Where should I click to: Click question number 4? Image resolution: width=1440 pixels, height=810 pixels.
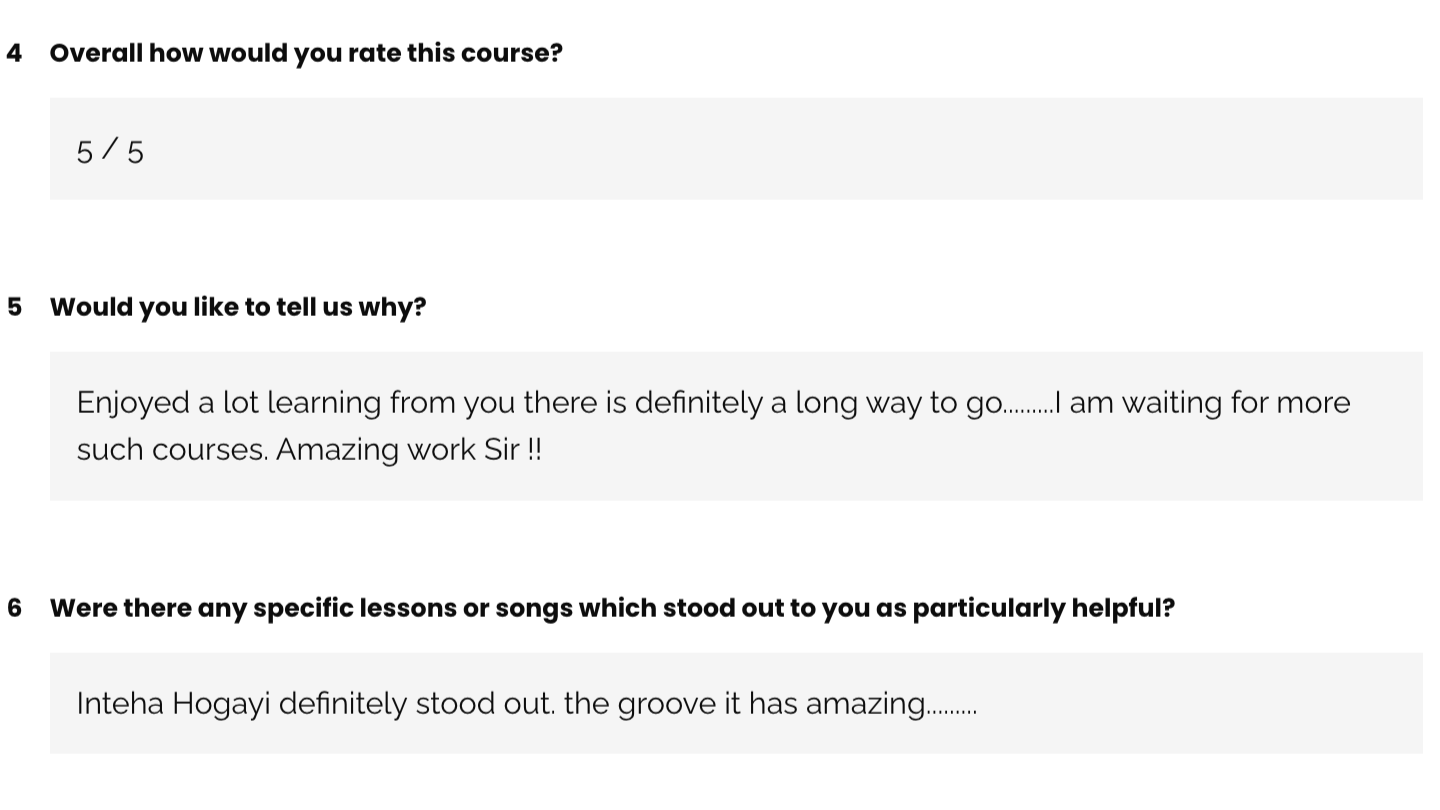click(x=14, y=53)
